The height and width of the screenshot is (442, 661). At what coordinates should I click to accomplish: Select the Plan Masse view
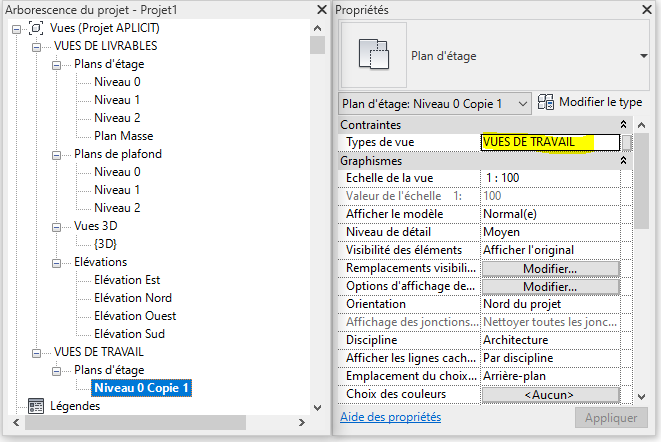[x=123, y=136]
